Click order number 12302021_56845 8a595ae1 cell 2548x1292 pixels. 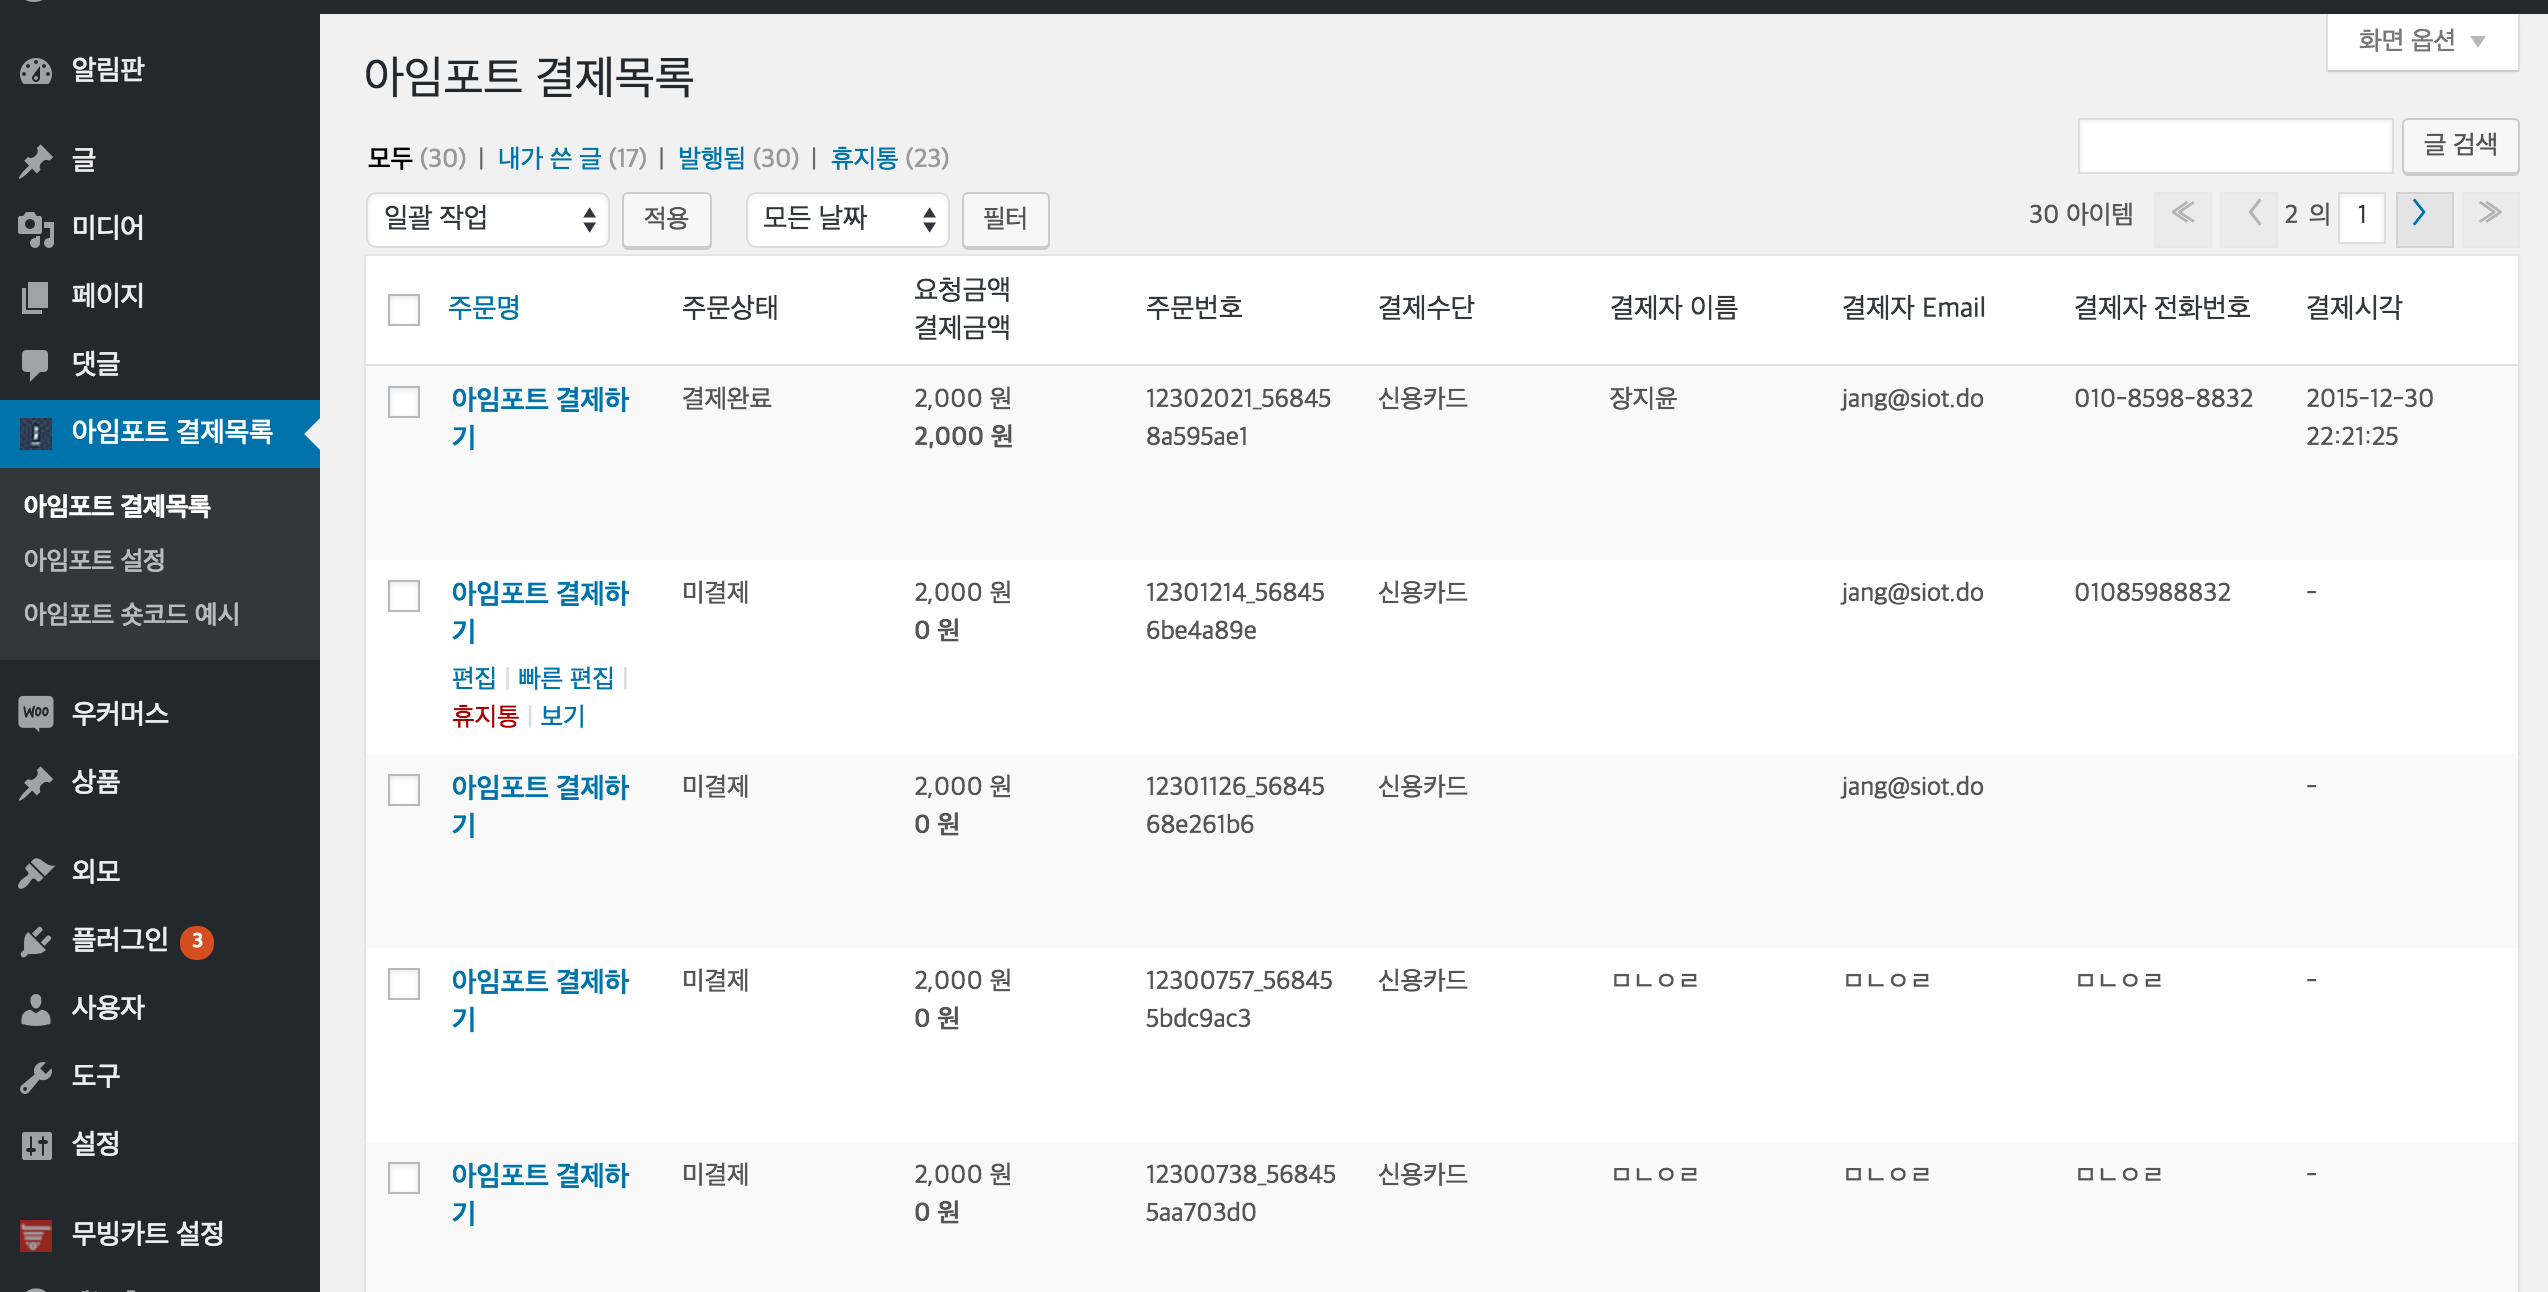pos(1238,417)
